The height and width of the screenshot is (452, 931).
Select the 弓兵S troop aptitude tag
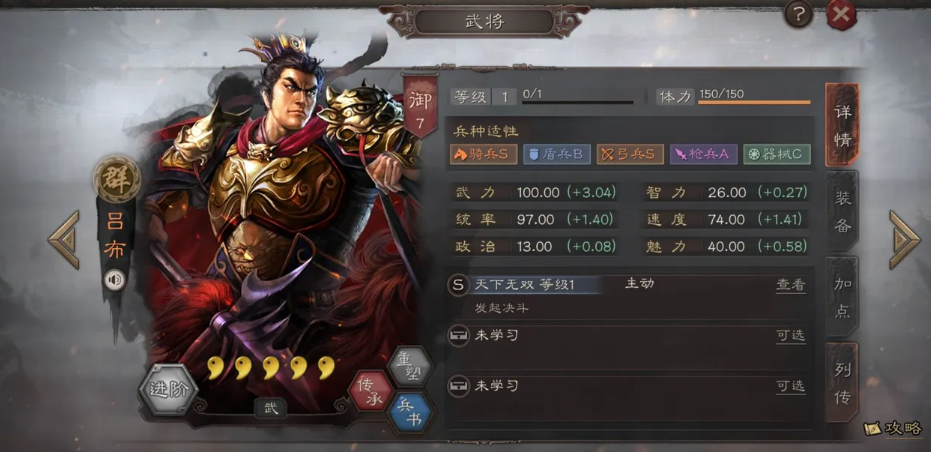tap(629, 154)
